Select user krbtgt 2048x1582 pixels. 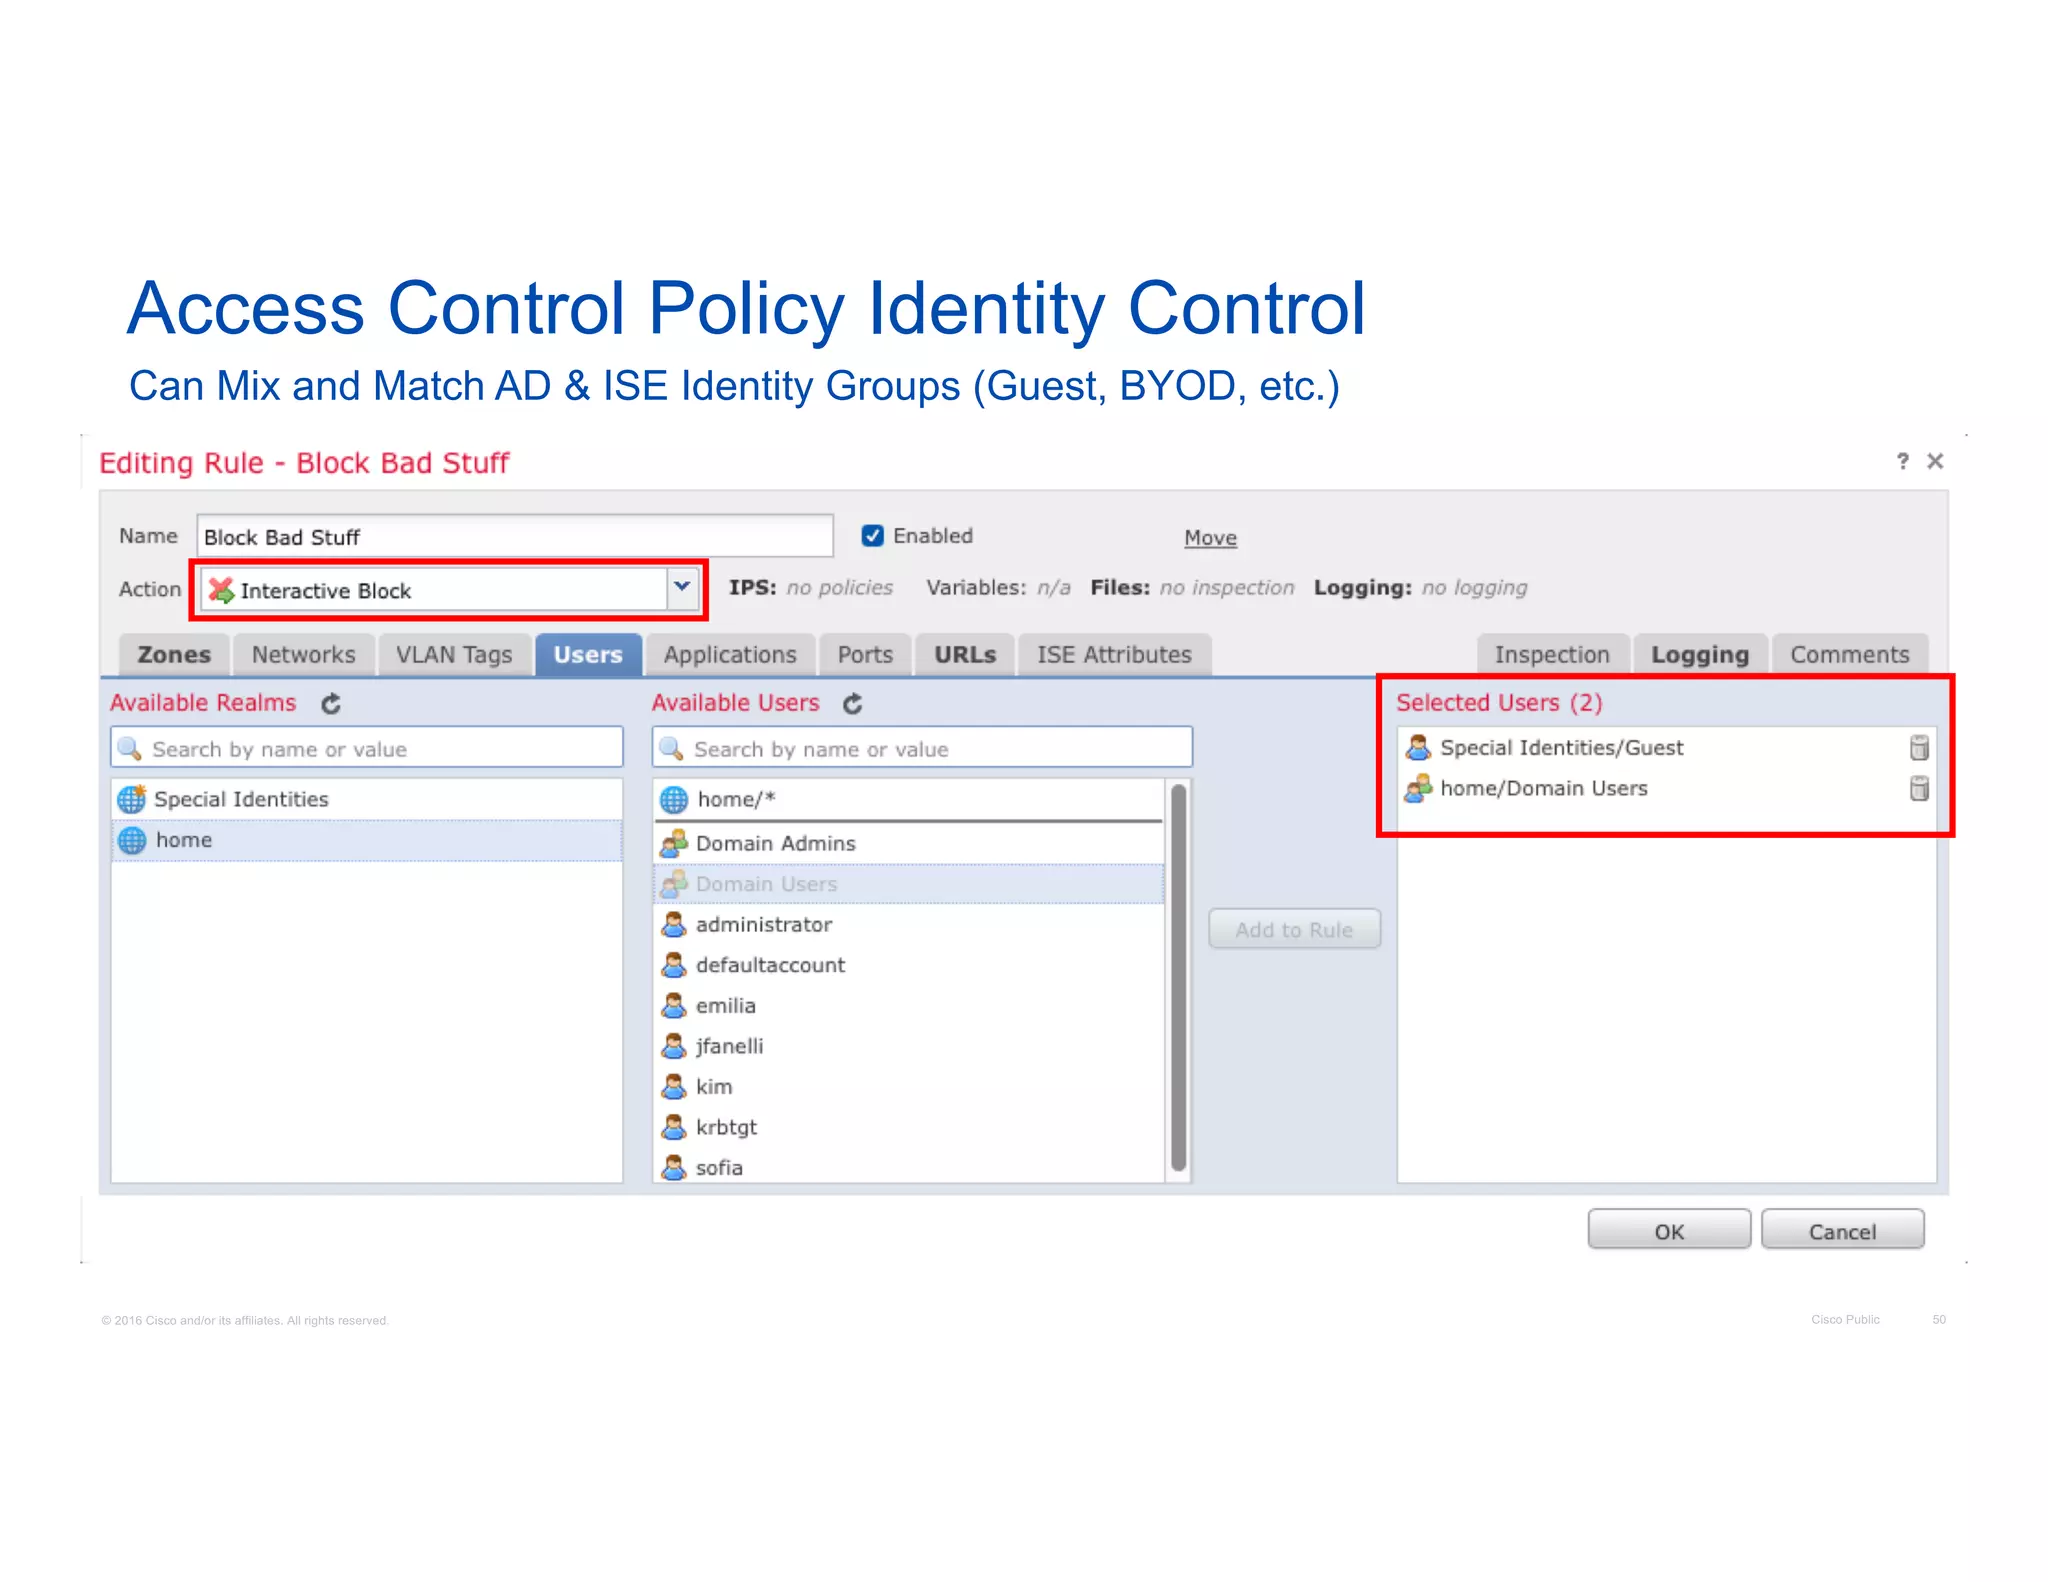[x=909, y=1127]
